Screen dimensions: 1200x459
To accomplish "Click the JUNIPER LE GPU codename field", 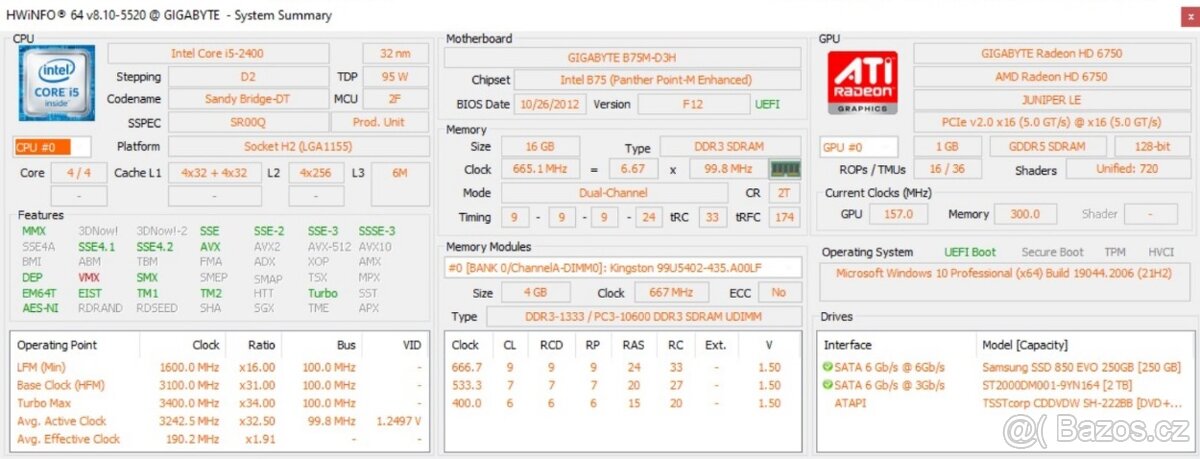I will (x=1051, y=99).
